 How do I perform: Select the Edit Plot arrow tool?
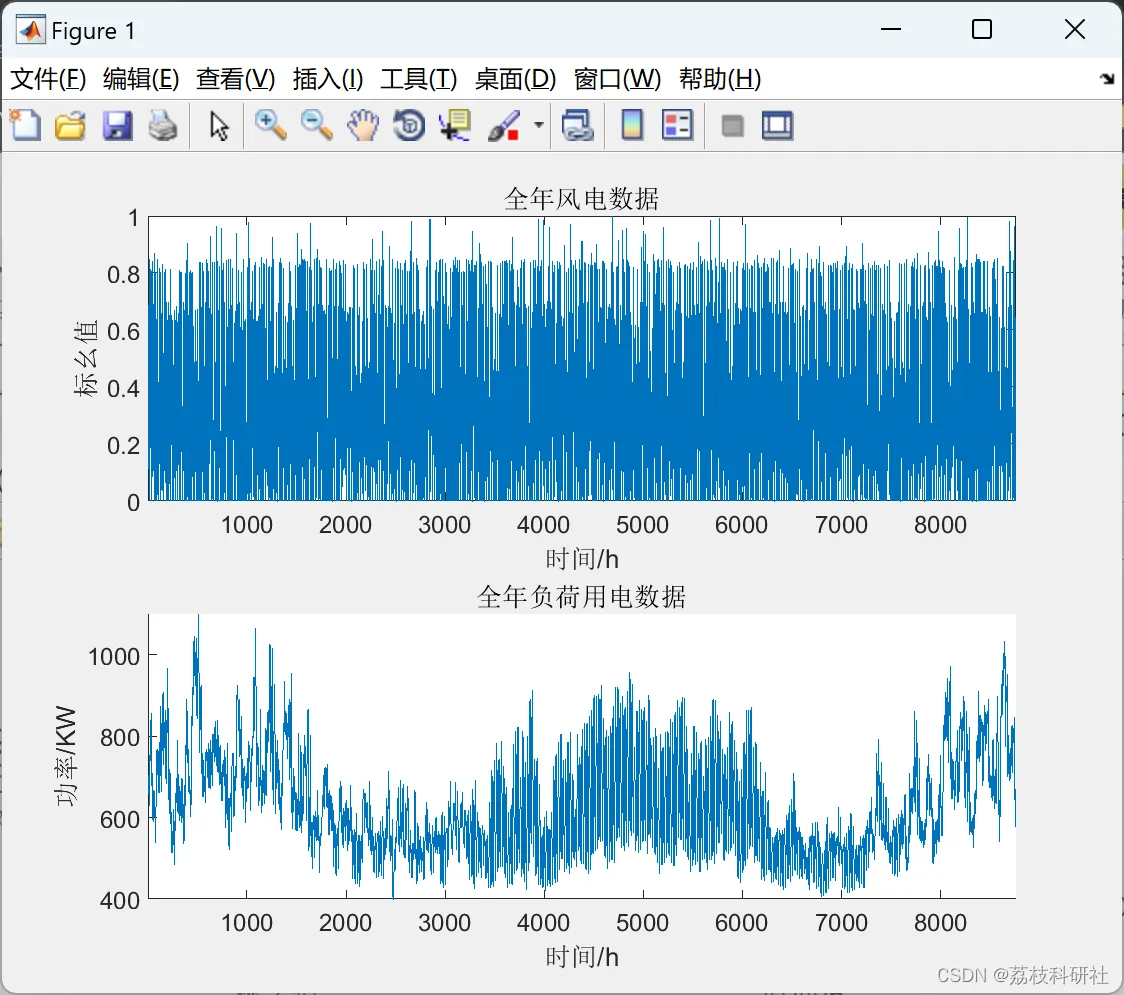click(x=219, y=125)
